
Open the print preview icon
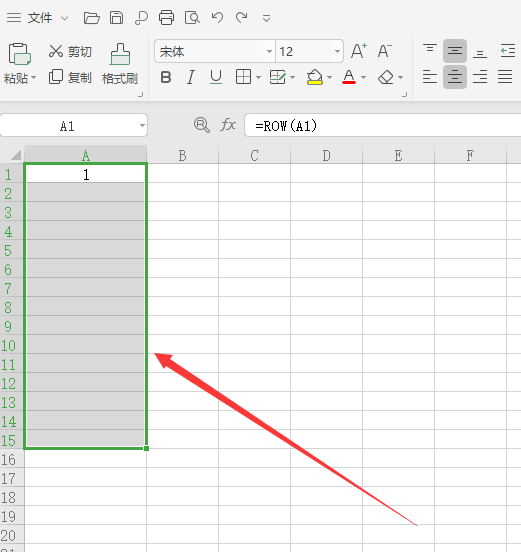[192, 18]
